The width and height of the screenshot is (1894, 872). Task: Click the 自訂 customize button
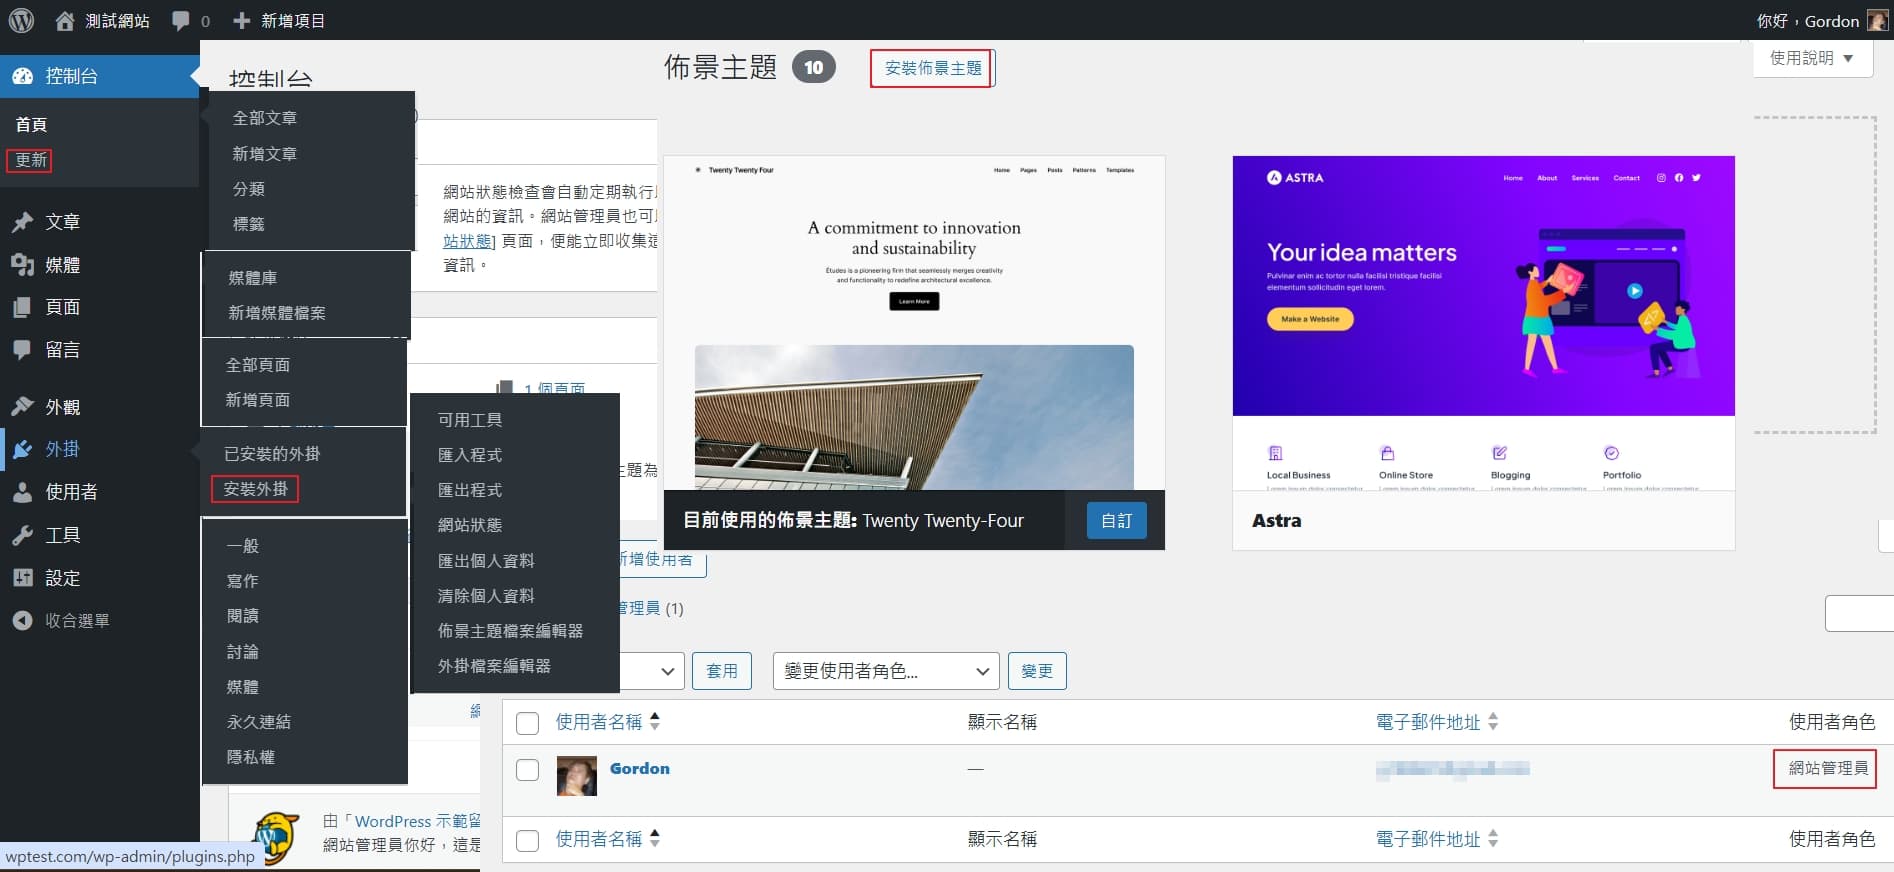click(1116, 520)
